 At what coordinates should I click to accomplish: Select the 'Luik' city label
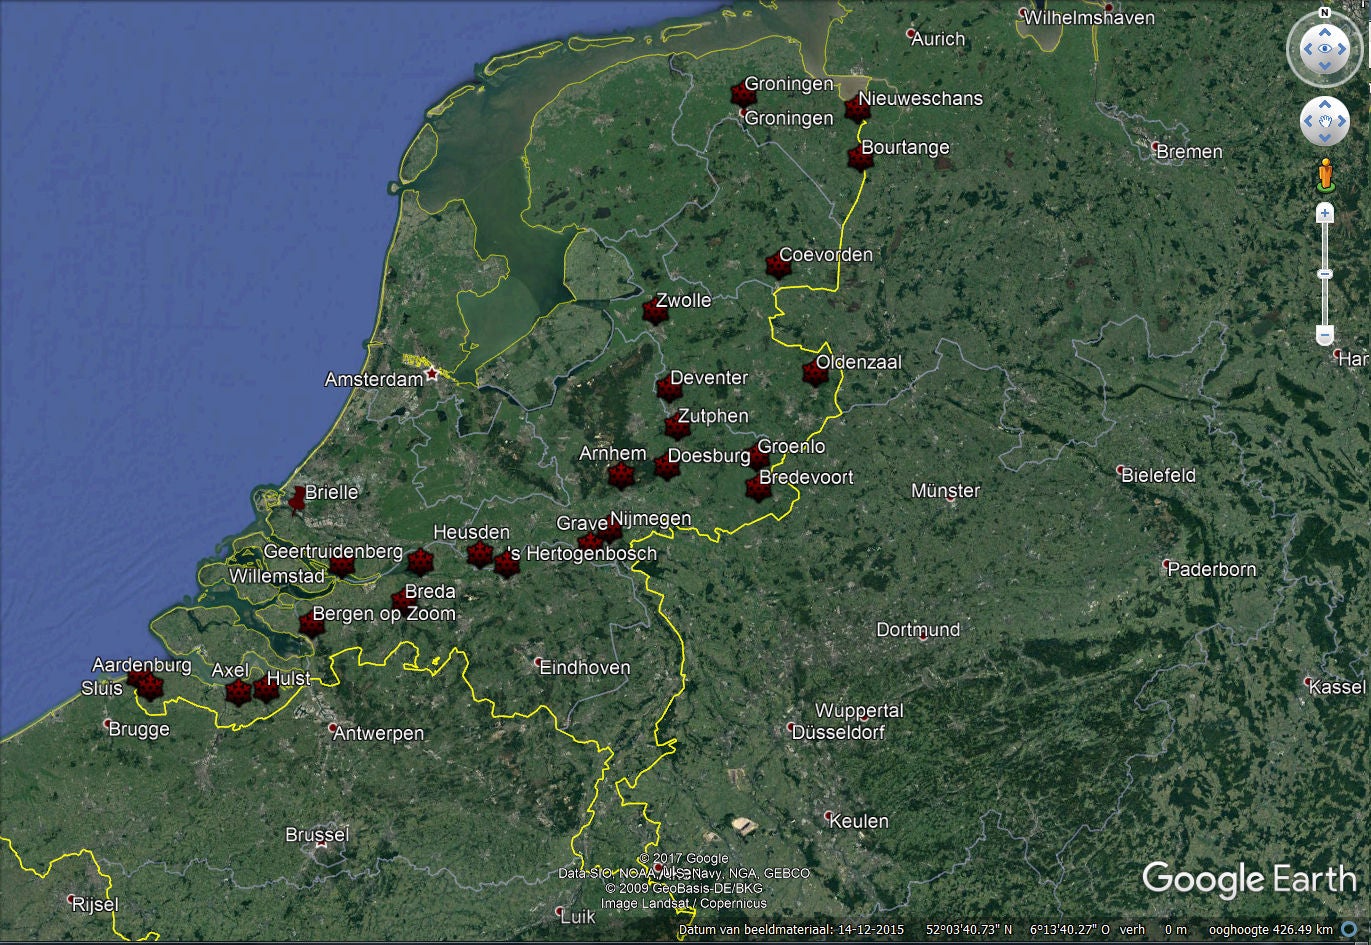pyautogui.click(x=578, y=916)
